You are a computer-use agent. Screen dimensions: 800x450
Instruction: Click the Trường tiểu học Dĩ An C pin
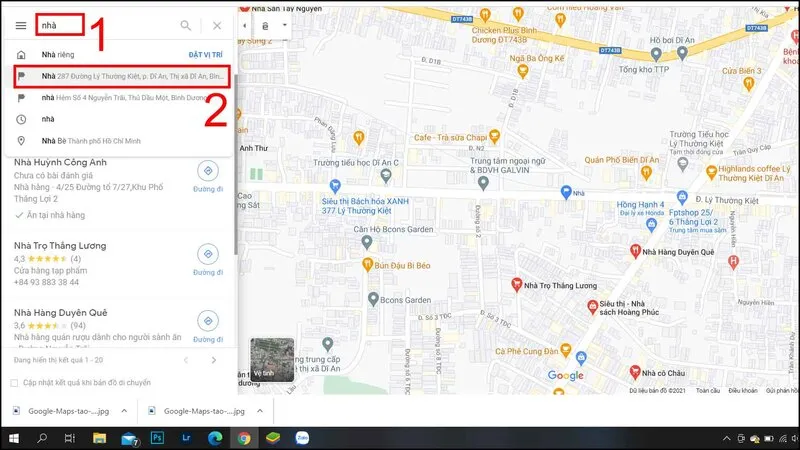coord(386,177)
